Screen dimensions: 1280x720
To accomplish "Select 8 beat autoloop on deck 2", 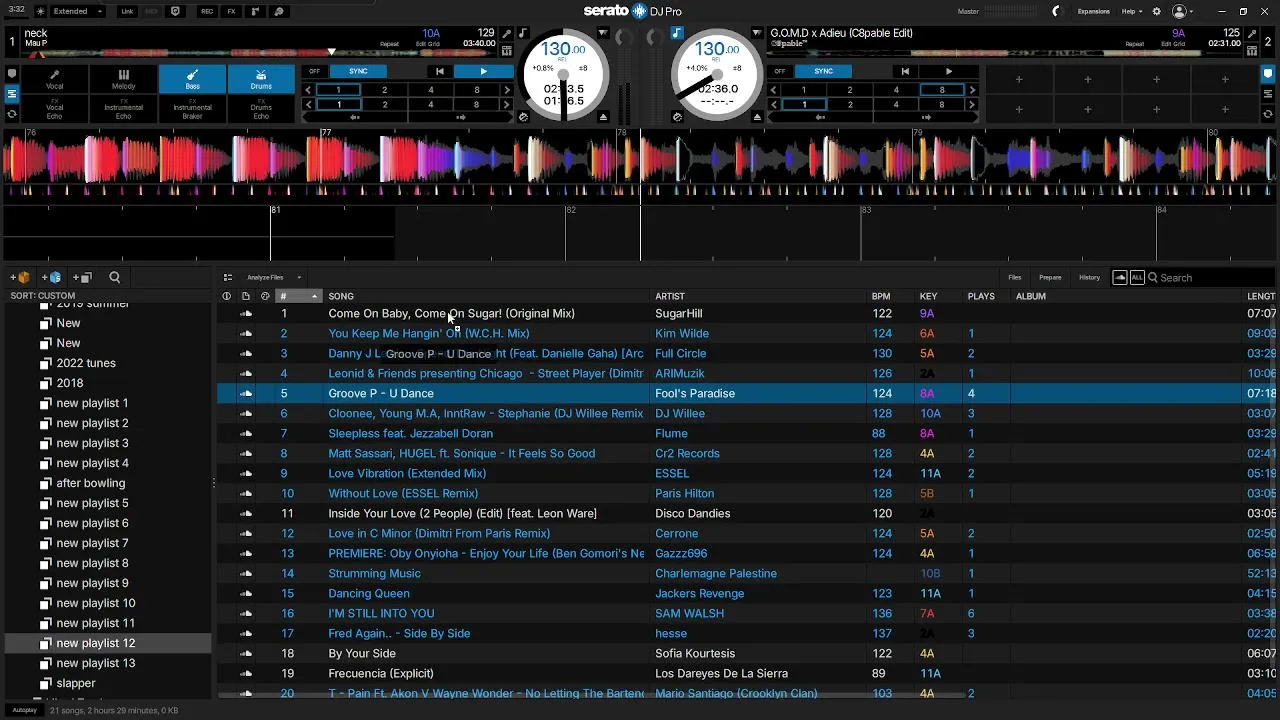I will (942, 90).
